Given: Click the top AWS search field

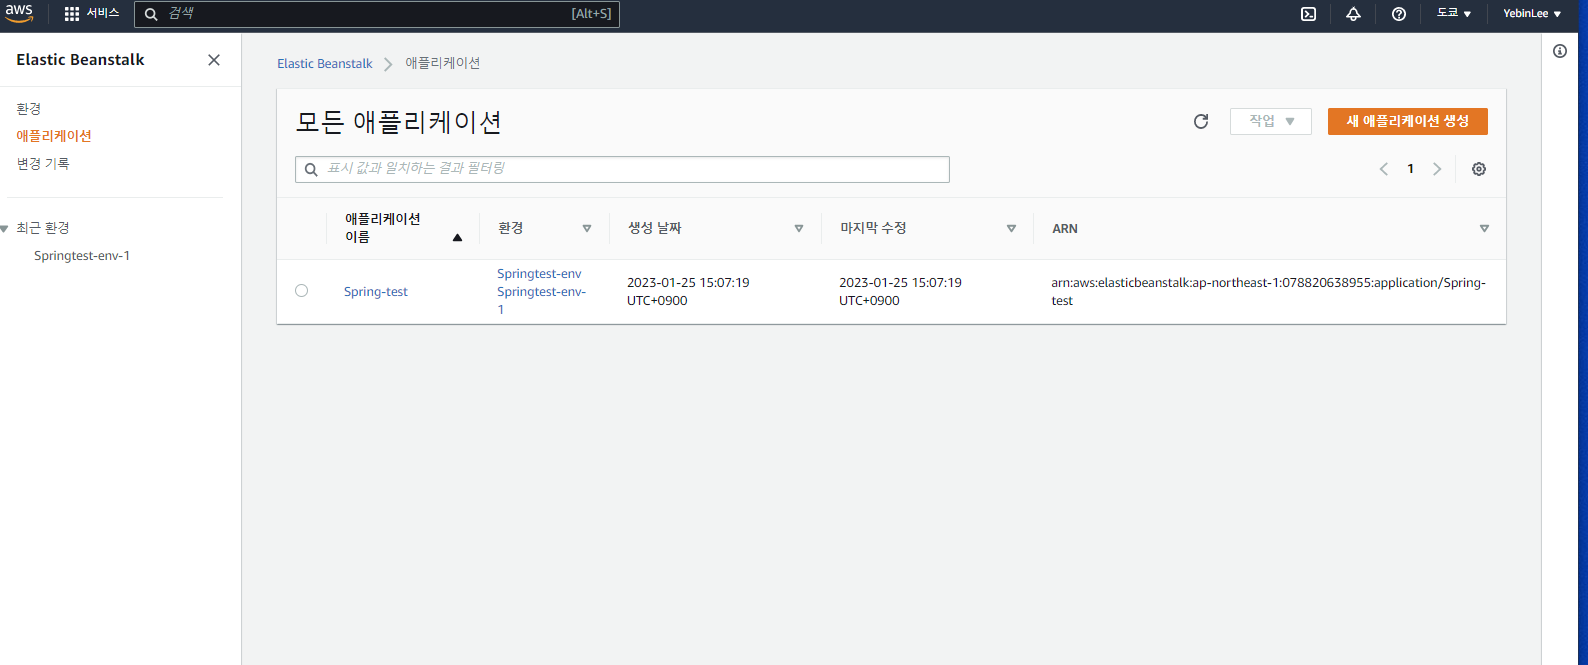Looking at the screenshot, I should [377, 14].
